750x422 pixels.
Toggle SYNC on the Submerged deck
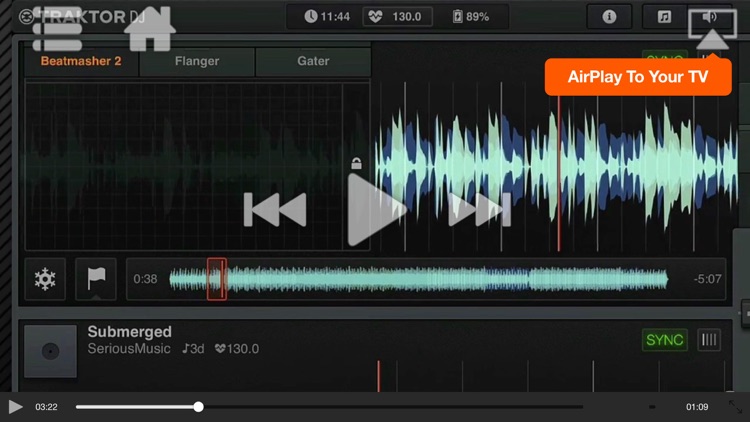pyautogui.click(x=664, y=340)
